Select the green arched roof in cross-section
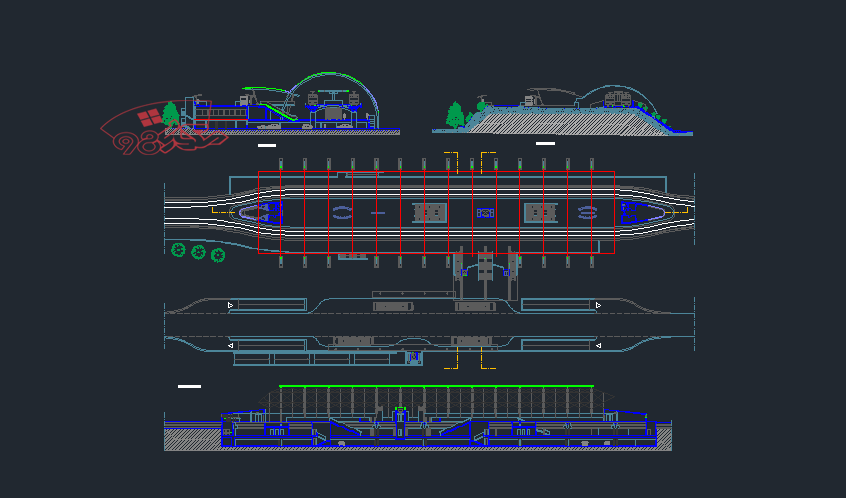Viewport: 846px width, 498px height. [x=335, y=75]
